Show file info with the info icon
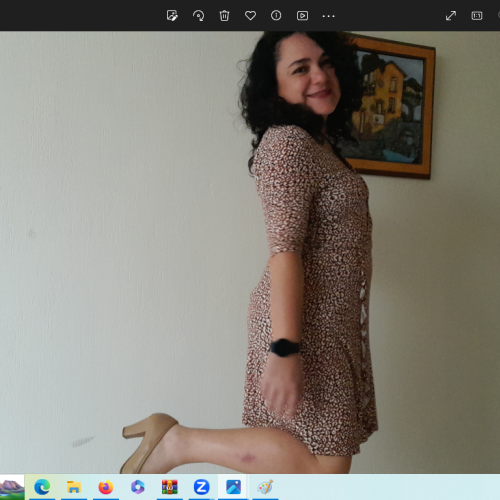The image size is (500, 500). coord(276,15)
